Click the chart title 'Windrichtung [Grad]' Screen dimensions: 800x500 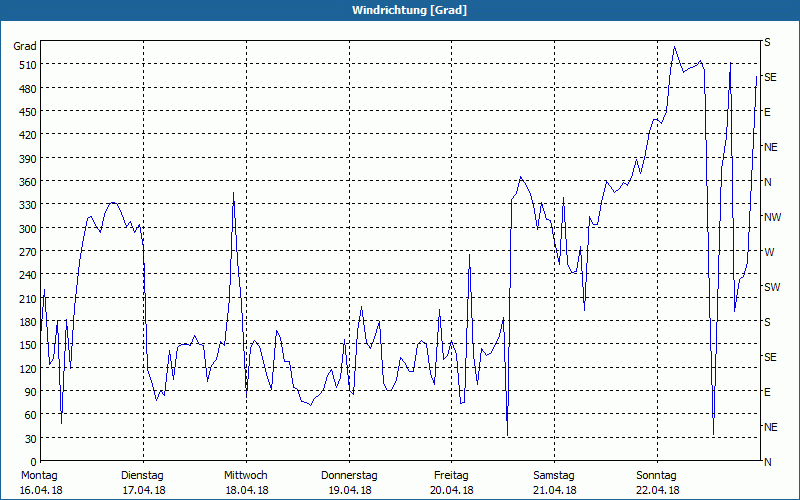(409, 10)
